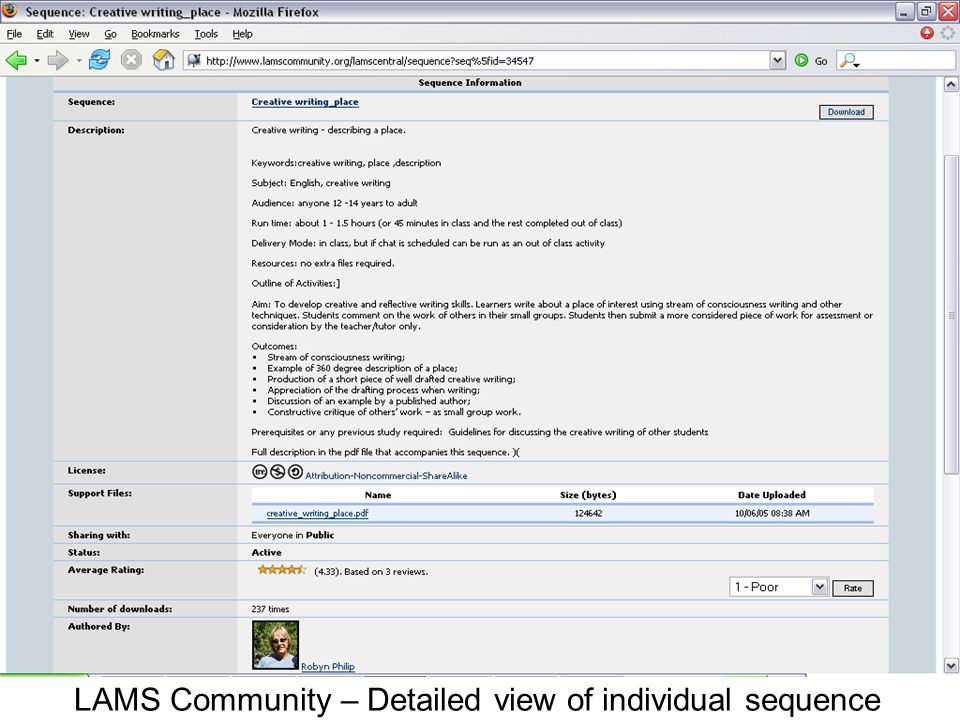Viewport: 960px width, 720px height.
Task: Go to the Home page icon
Action: point(163,60)
